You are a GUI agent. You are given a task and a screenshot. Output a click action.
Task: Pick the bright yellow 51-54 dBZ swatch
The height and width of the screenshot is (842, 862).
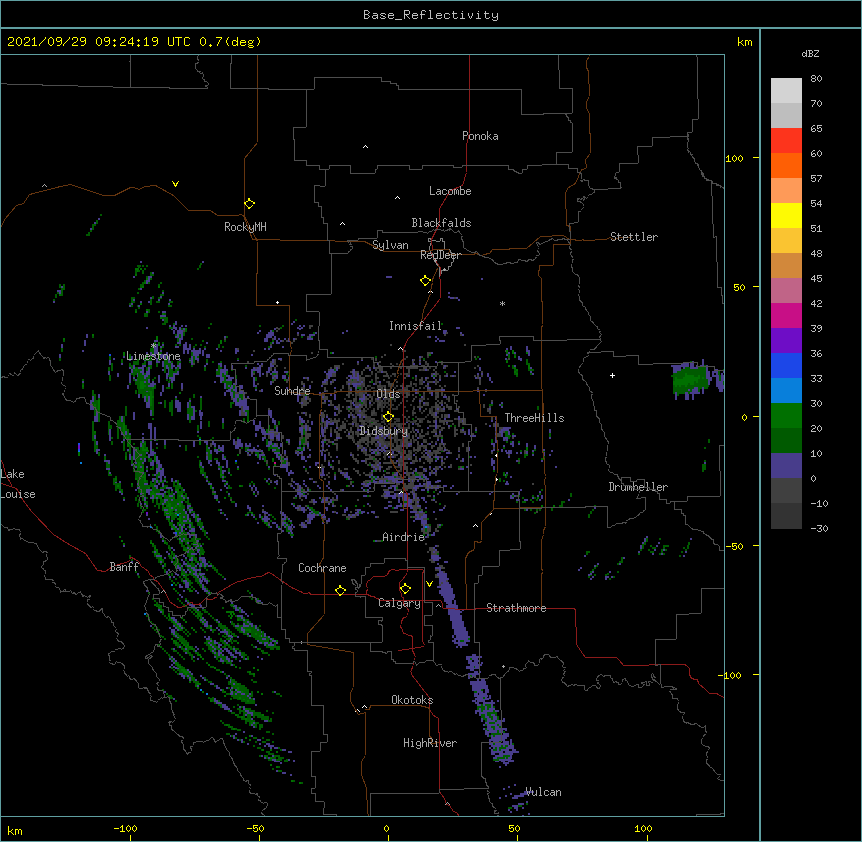[x=786, y=215]
